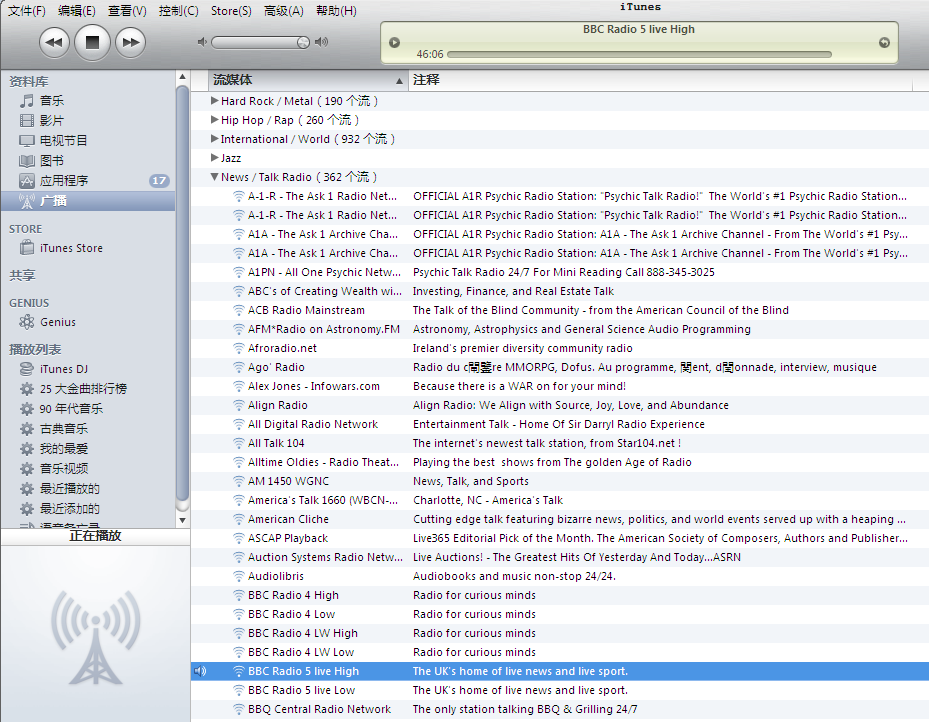The height and width of the screenshot is (722, 929).
Task: Open the 查看(V) menu
Action: pyautogui.click(x=127, y=11)
